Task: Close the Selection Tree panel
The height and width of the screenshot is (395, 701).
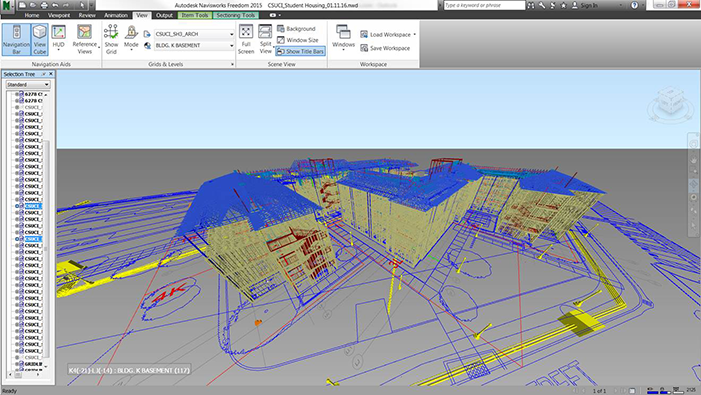Action: point(51,74)
